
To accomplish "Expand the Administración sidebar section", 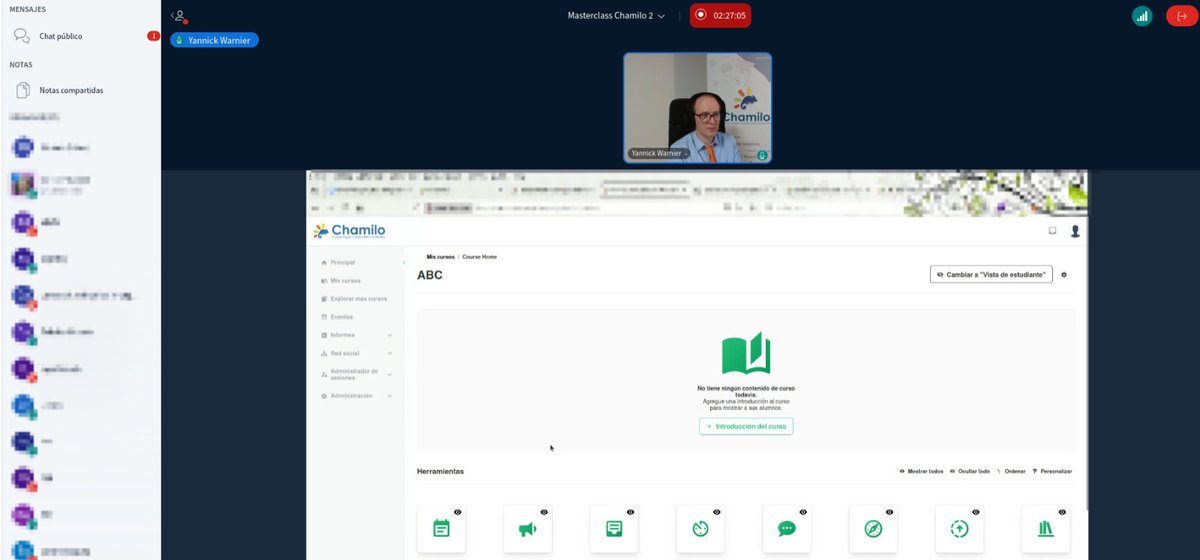I will [x=356, y=396].
